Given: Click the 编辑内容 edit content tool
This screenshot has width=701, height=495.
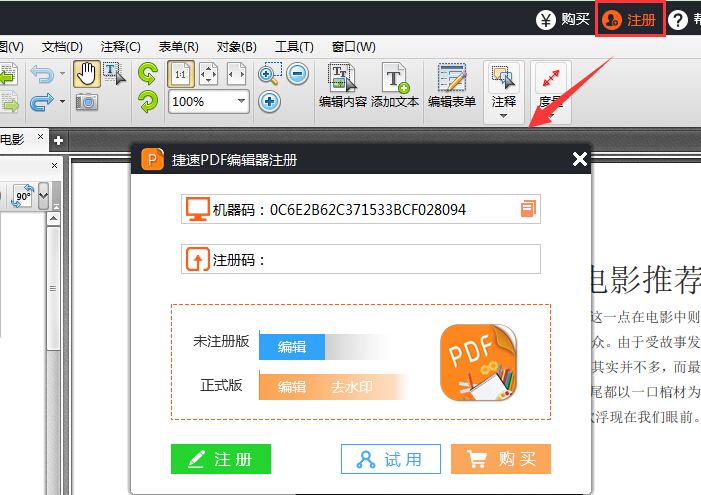Looking at the screenshot, I should pos(343,86).
